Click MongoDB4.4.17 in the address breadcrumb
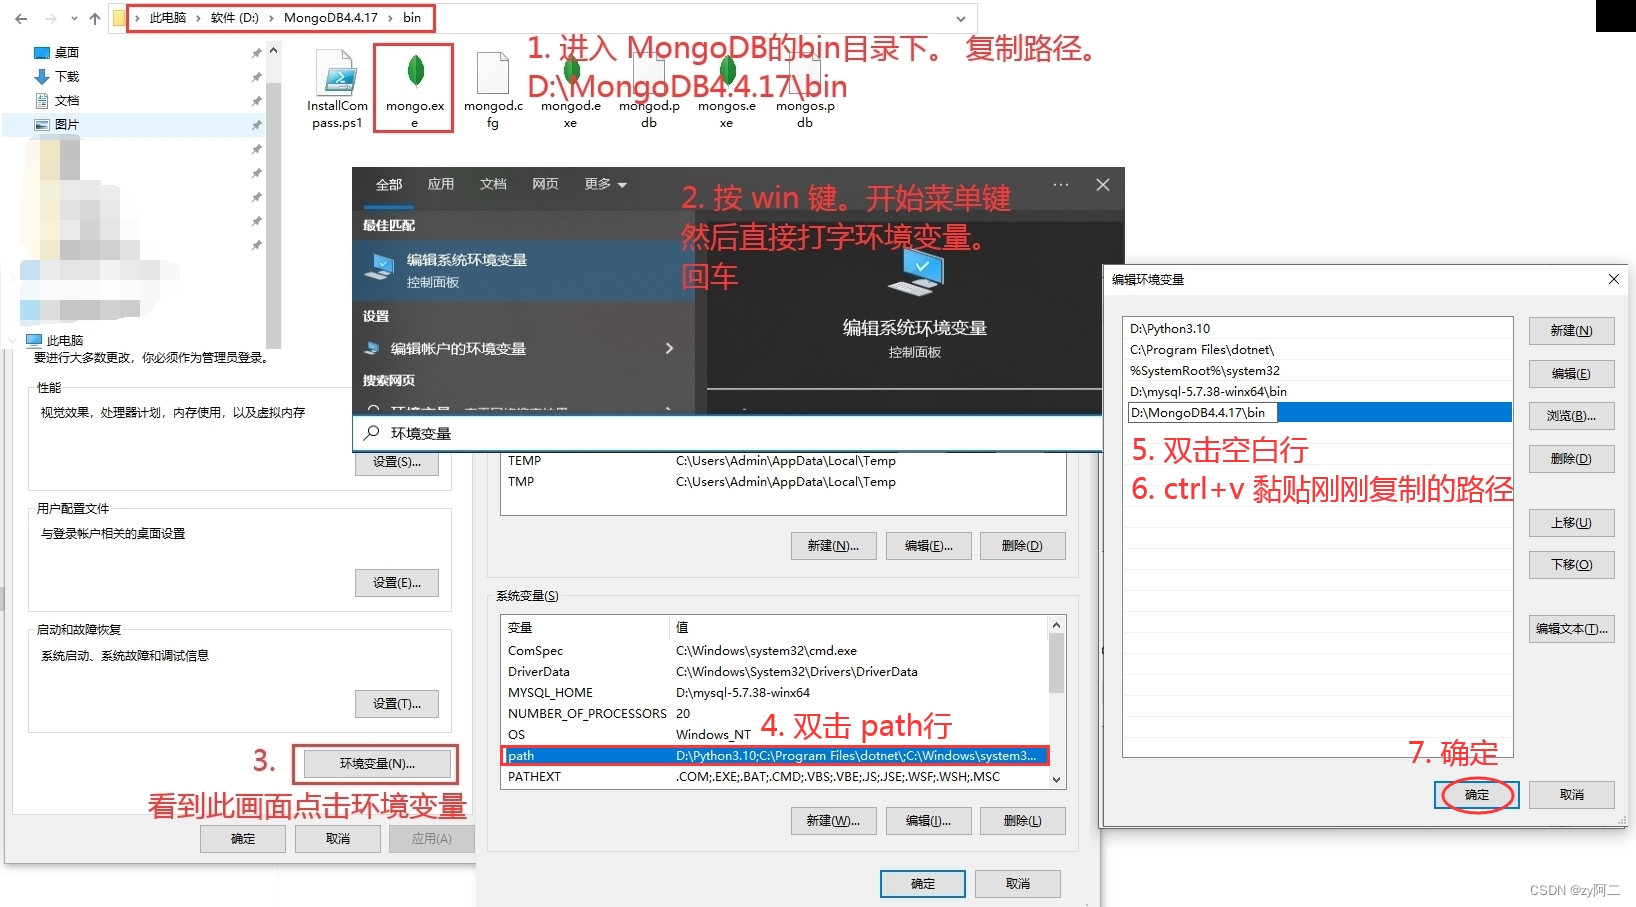The width and height of the screenshot is (1636, 907). point(331,18)
